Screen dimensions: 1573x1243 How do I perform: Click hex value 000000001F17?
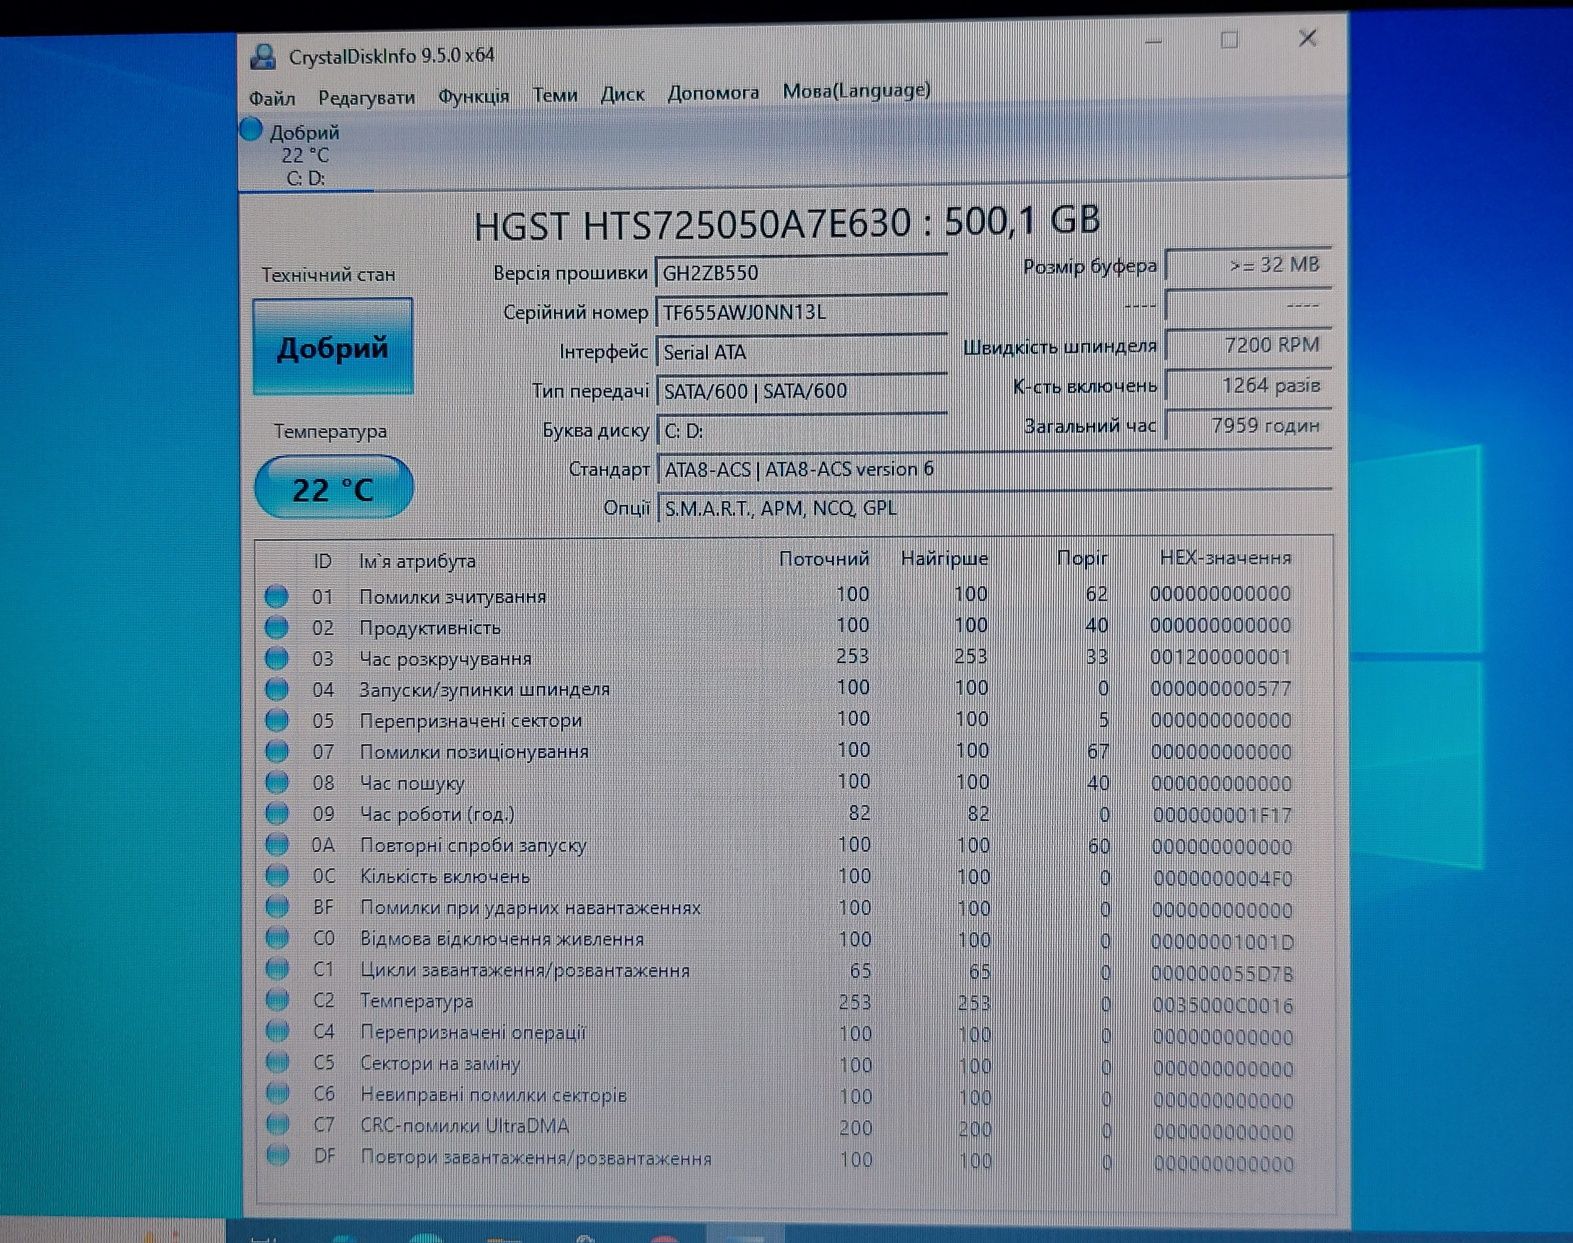1222,815
